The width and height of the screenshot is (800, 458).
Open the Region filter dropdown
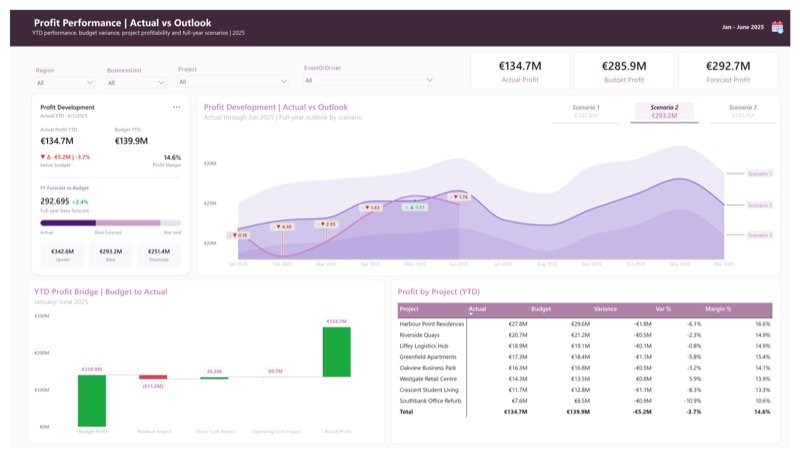coord(65,82)
